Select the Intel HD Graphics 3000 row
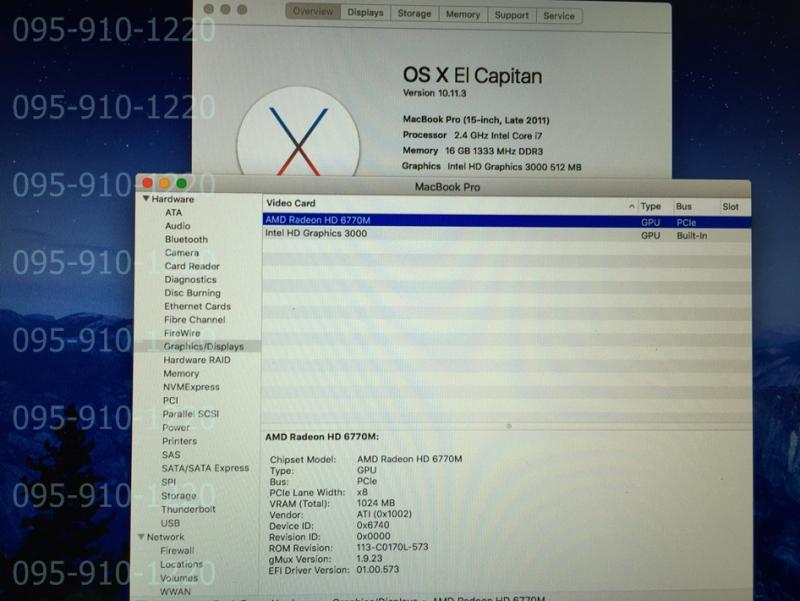This screenshot has height=601, width=800. click(507, 234)
